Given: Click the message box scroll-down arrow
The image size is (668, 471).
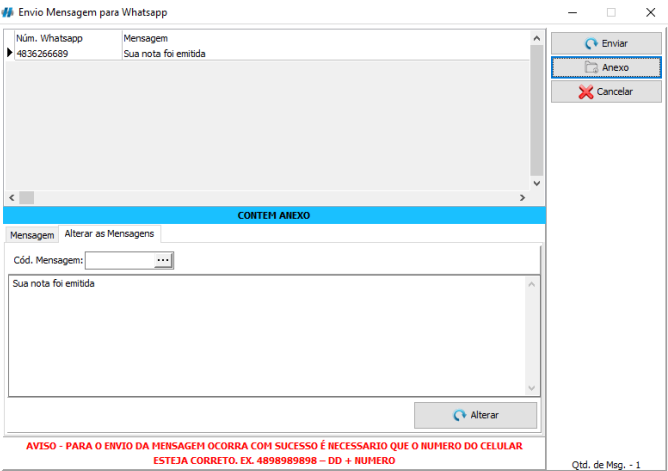Looking at the screenshot, I should click(532, 387).
